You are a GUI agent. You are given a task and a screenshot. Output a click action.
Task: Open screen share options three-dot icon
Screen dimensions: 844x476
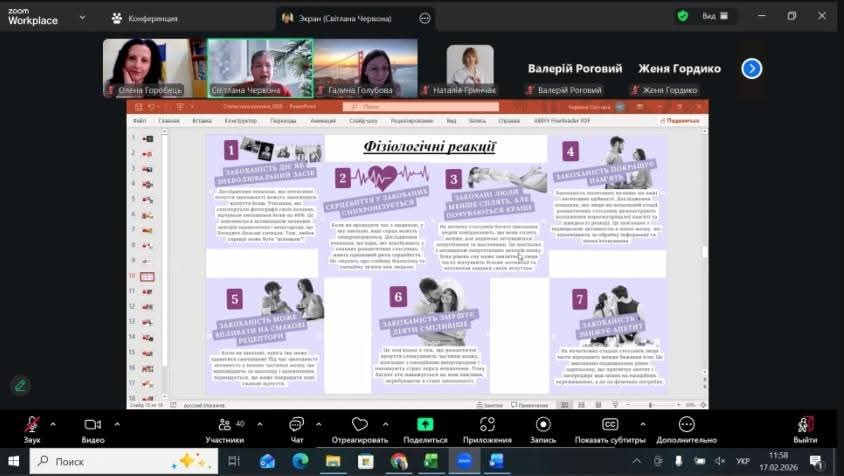pos(425,17)
